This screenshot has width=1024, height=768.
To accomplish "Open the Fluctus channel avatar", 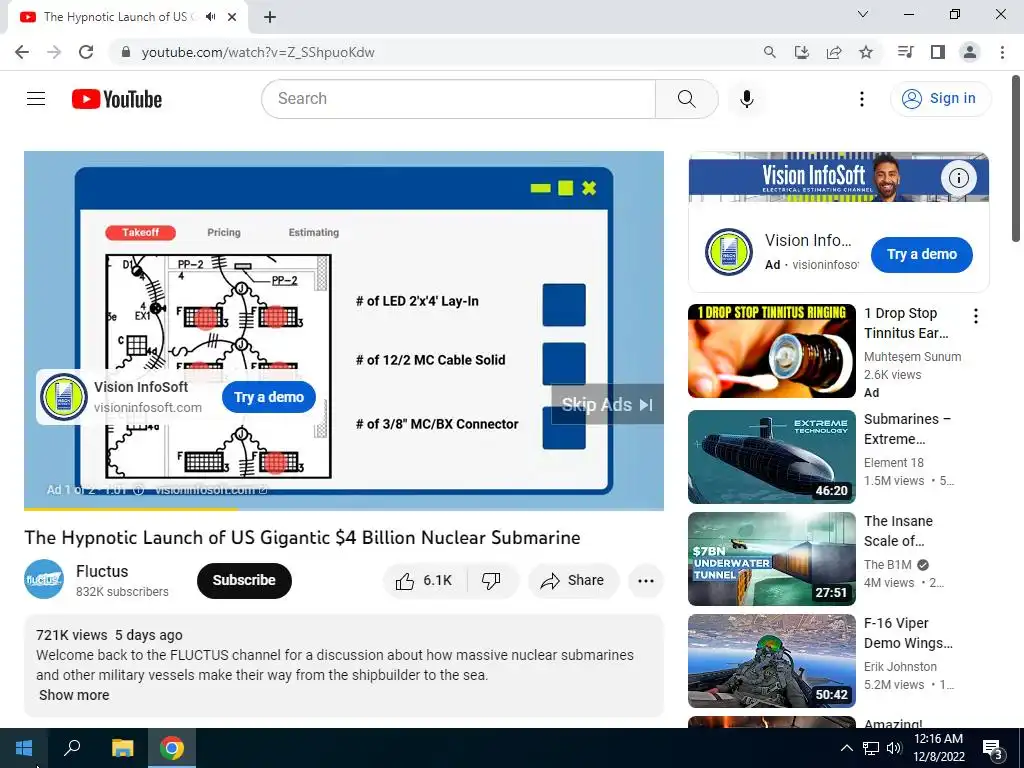I will tap(44, 579).
